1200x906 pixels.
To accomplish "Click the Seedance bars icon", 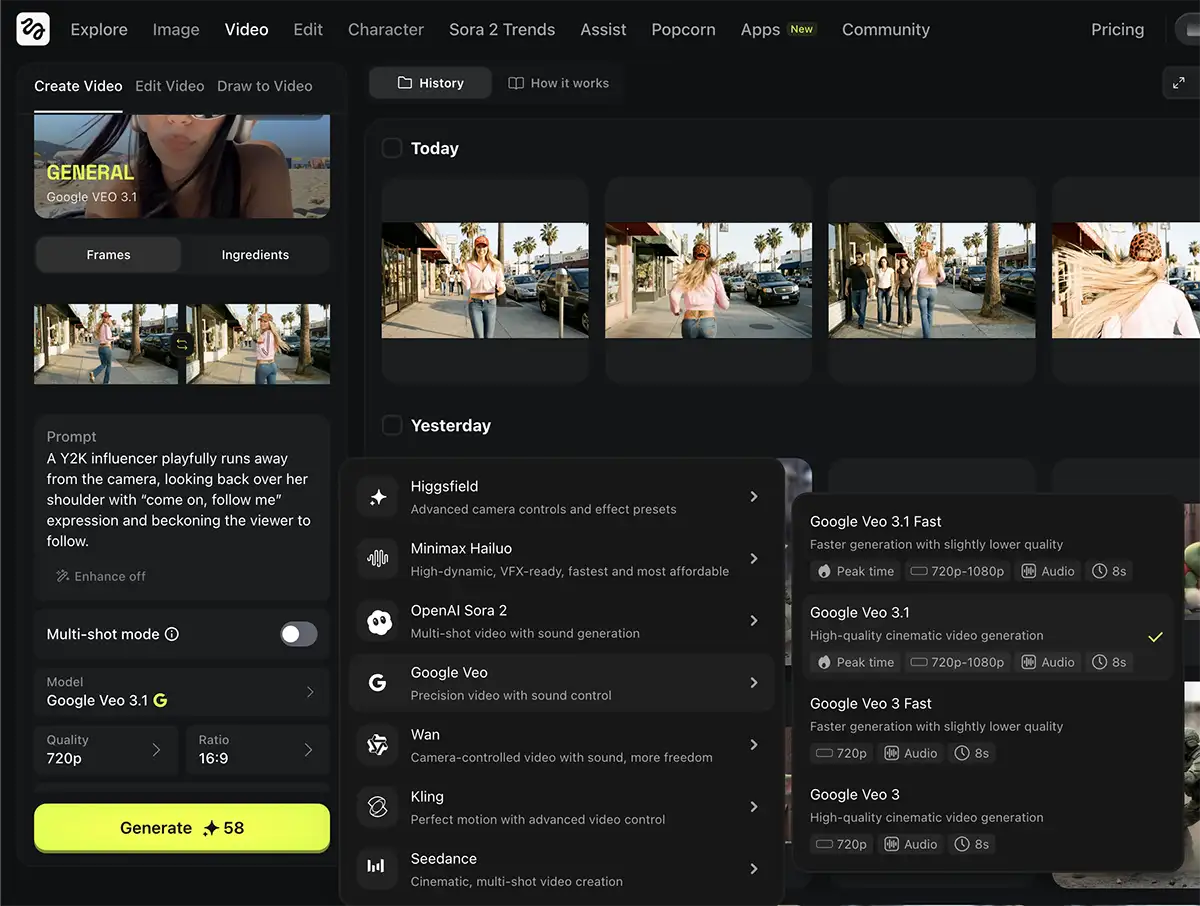I will [x=378, y=868].
